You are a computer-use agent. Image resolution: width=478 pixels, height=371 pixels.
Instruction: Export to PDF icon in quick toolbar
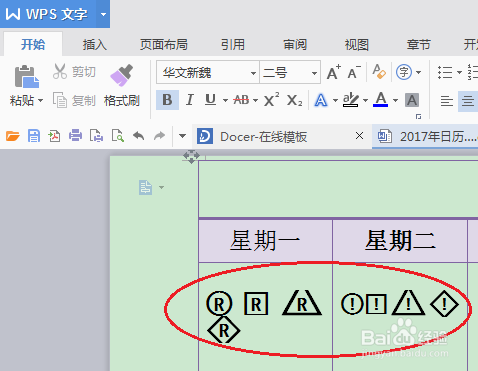coord(54,136)
